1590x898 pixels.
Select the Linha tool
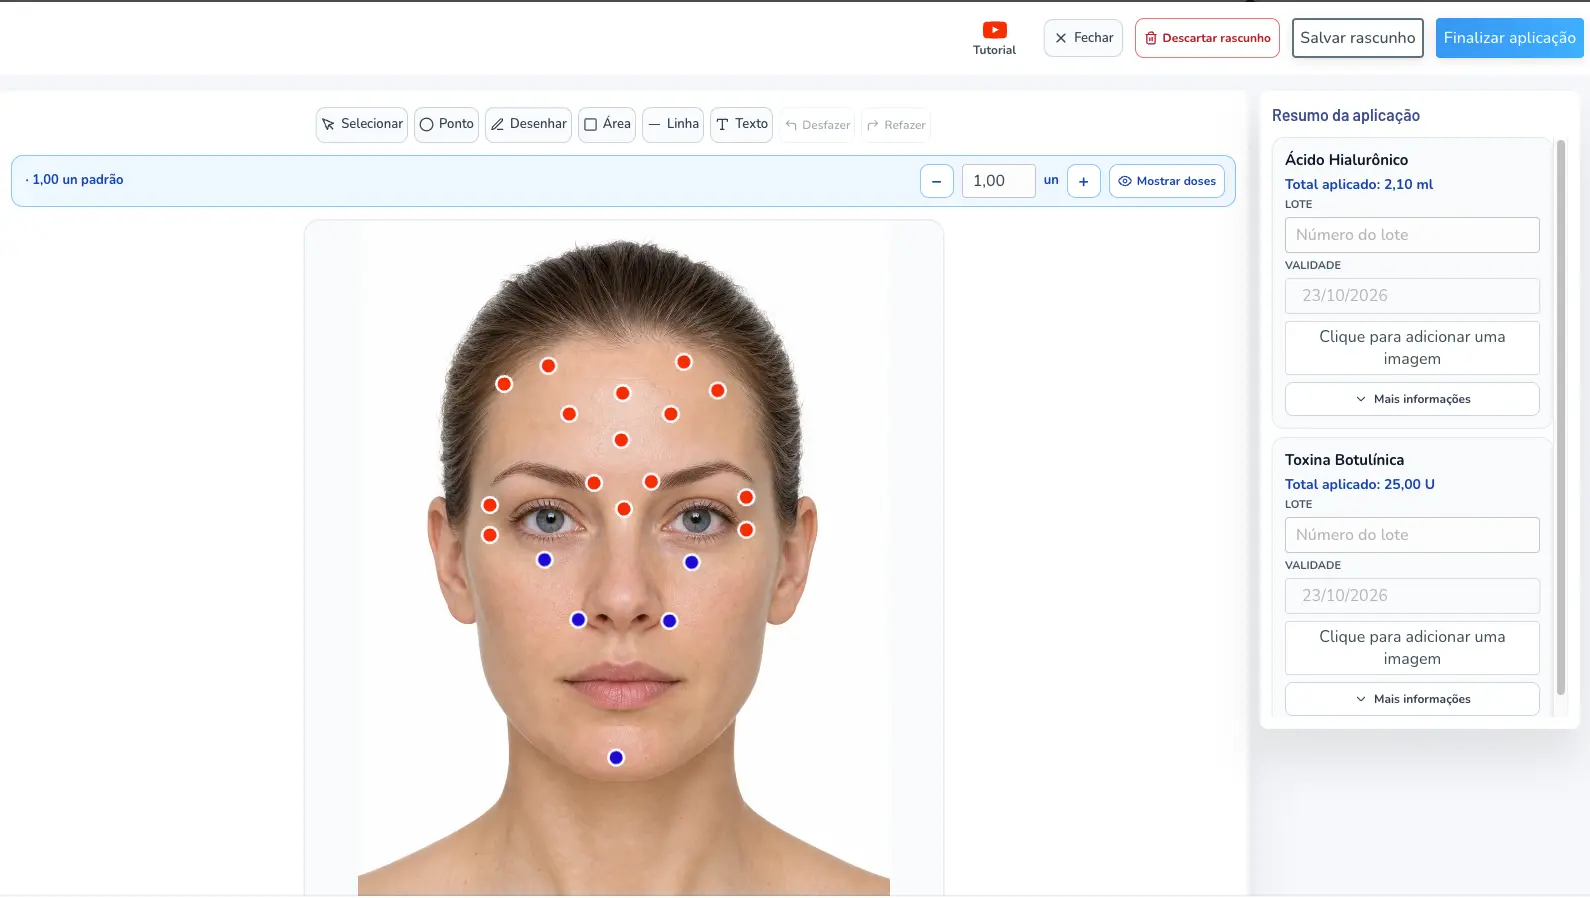[x=673, y=125]
